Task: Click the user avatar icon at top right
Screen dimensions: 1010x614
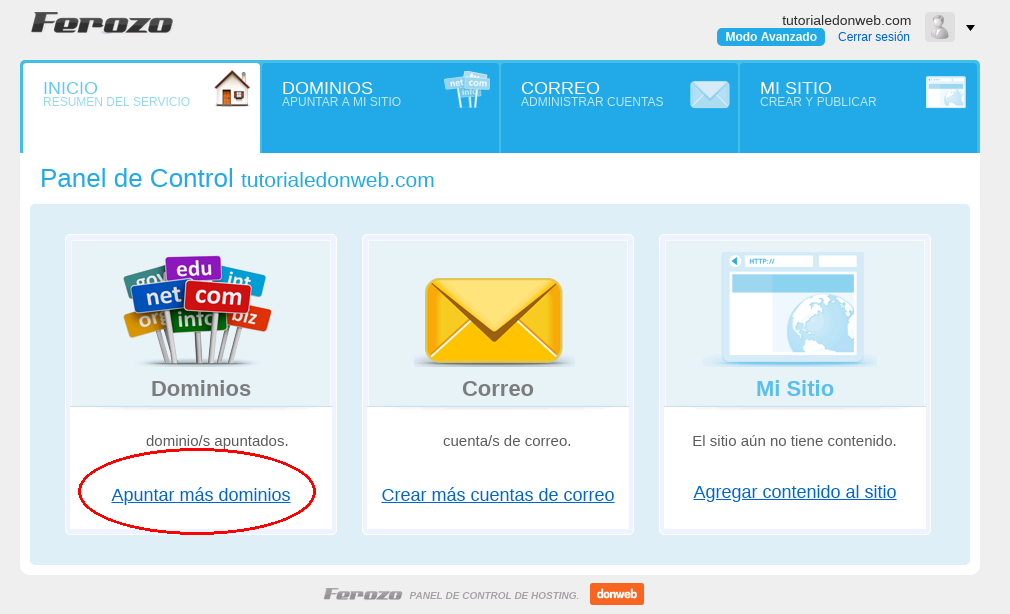Action: [x=940, y=28]
